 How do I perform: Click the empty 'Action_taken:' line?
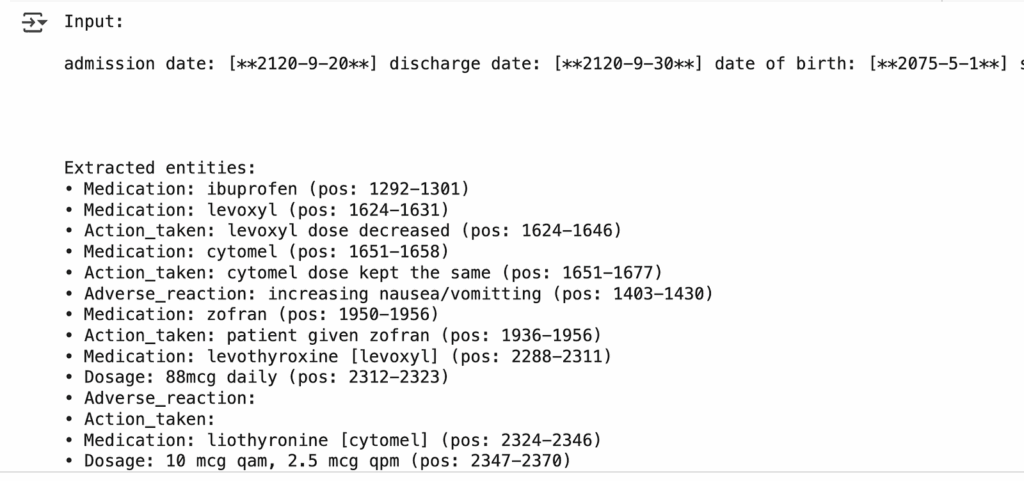[x=150, y=419]
